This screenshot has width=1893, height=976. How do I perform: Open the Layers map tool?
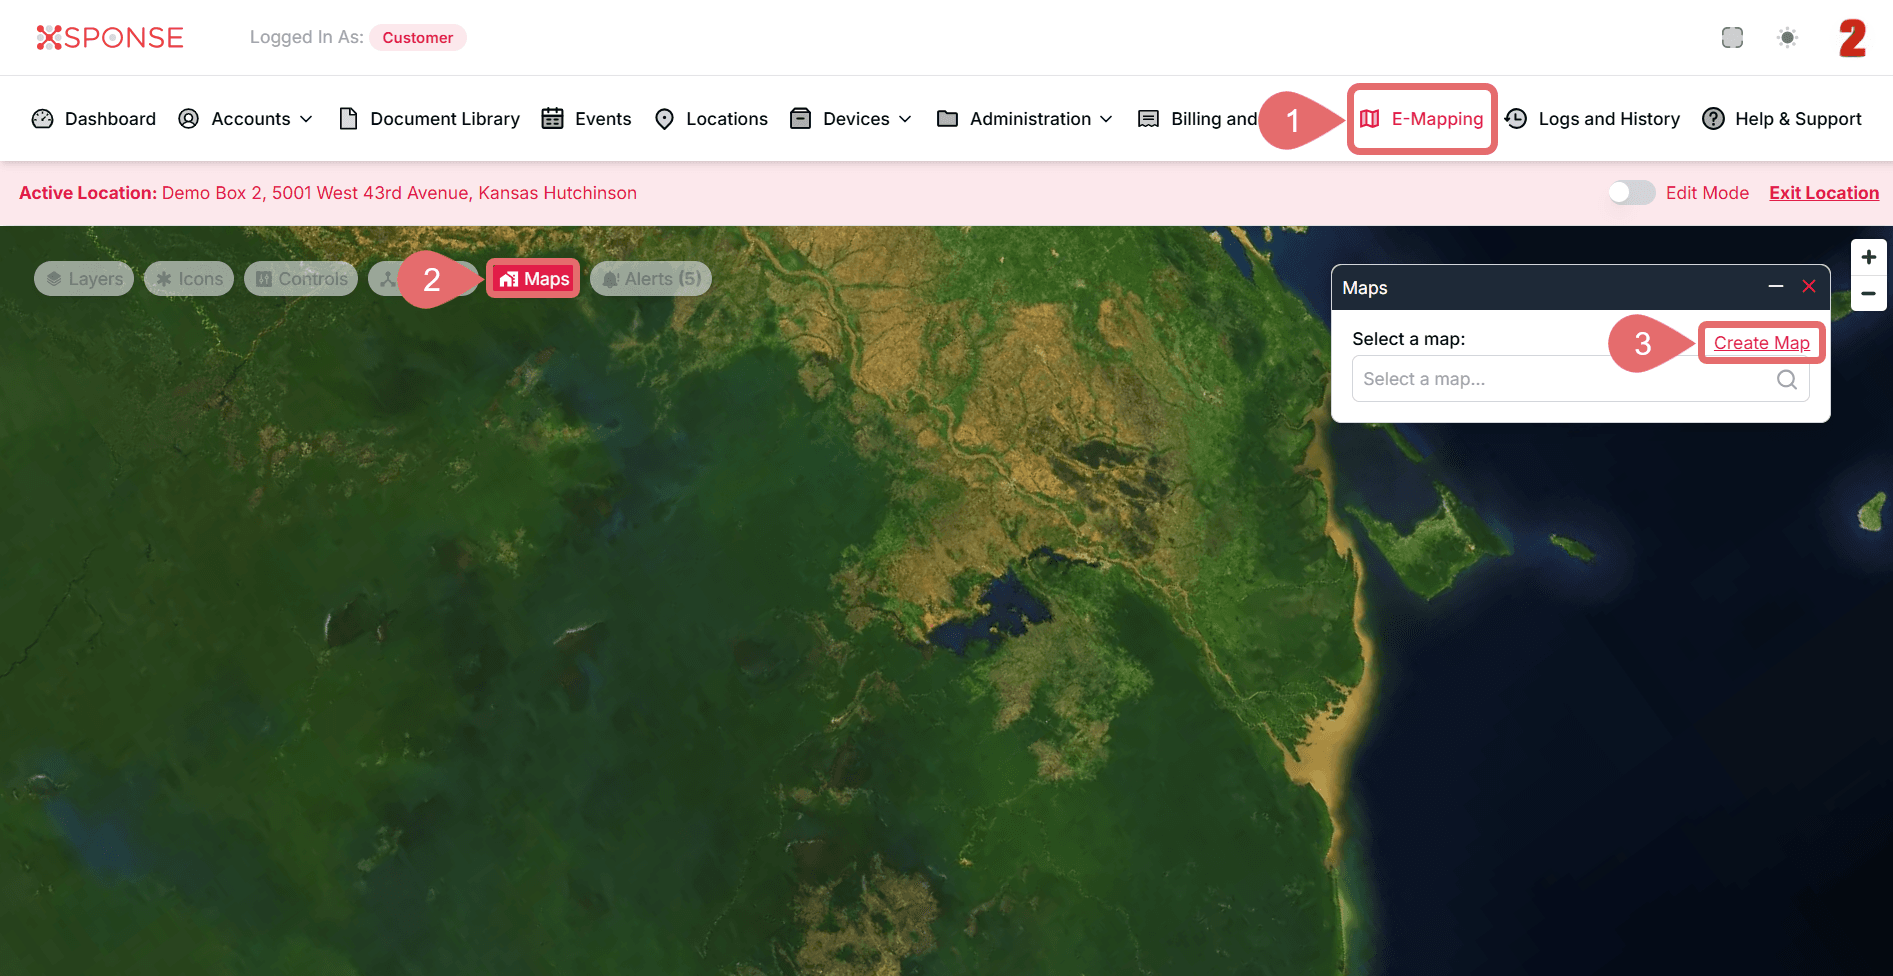click(x=84, y=279)
